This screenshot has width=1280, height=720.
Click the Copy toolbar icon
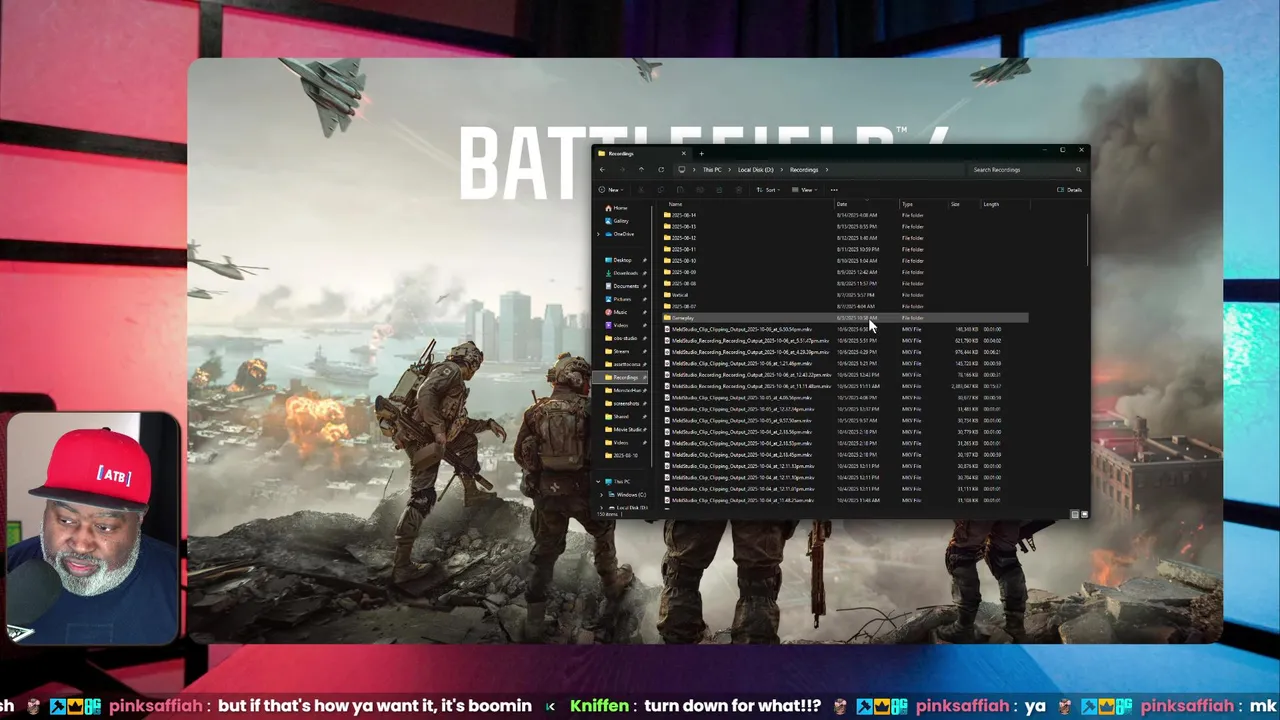[661, 190]
